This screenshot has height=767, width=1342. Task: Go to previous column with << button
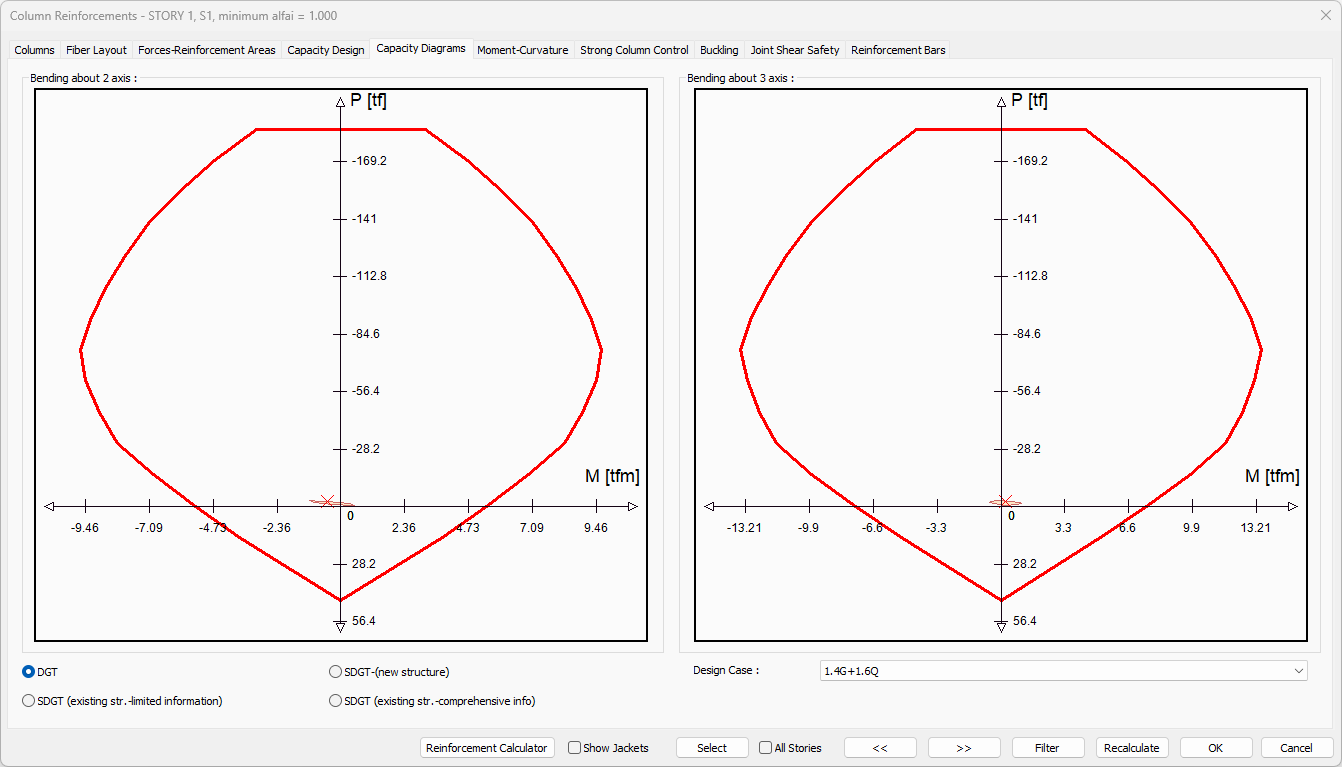pos(880,748)
